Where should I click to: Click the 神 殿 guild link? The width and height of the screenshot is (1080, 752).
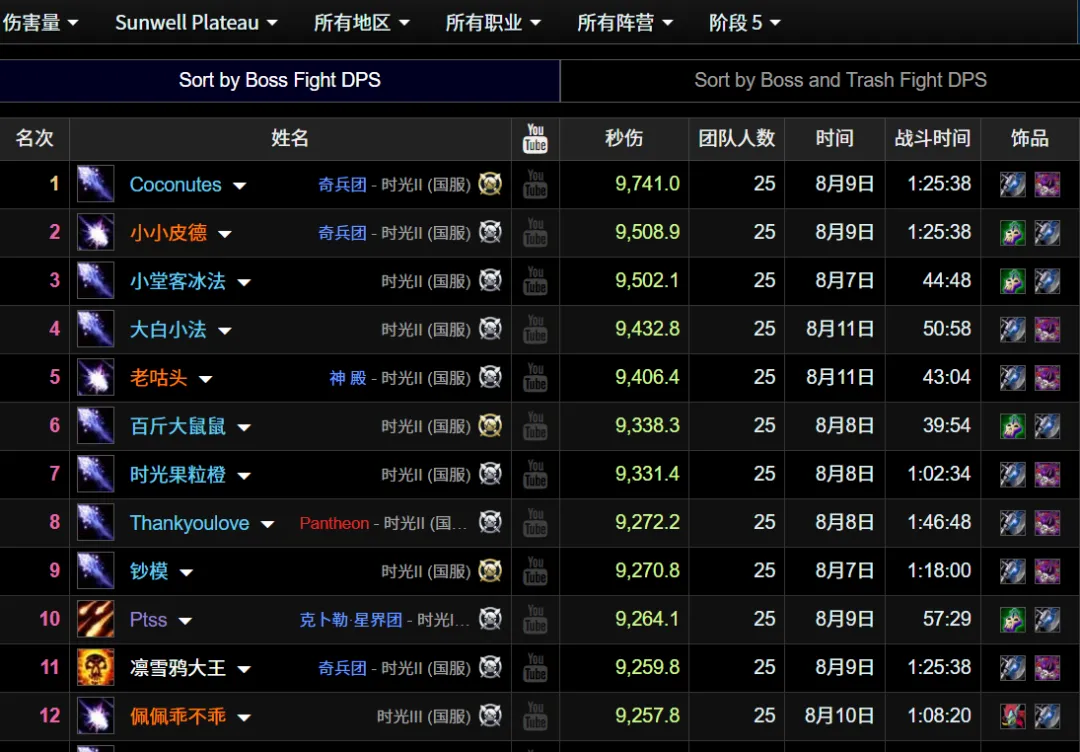click(x=348, y=377)
